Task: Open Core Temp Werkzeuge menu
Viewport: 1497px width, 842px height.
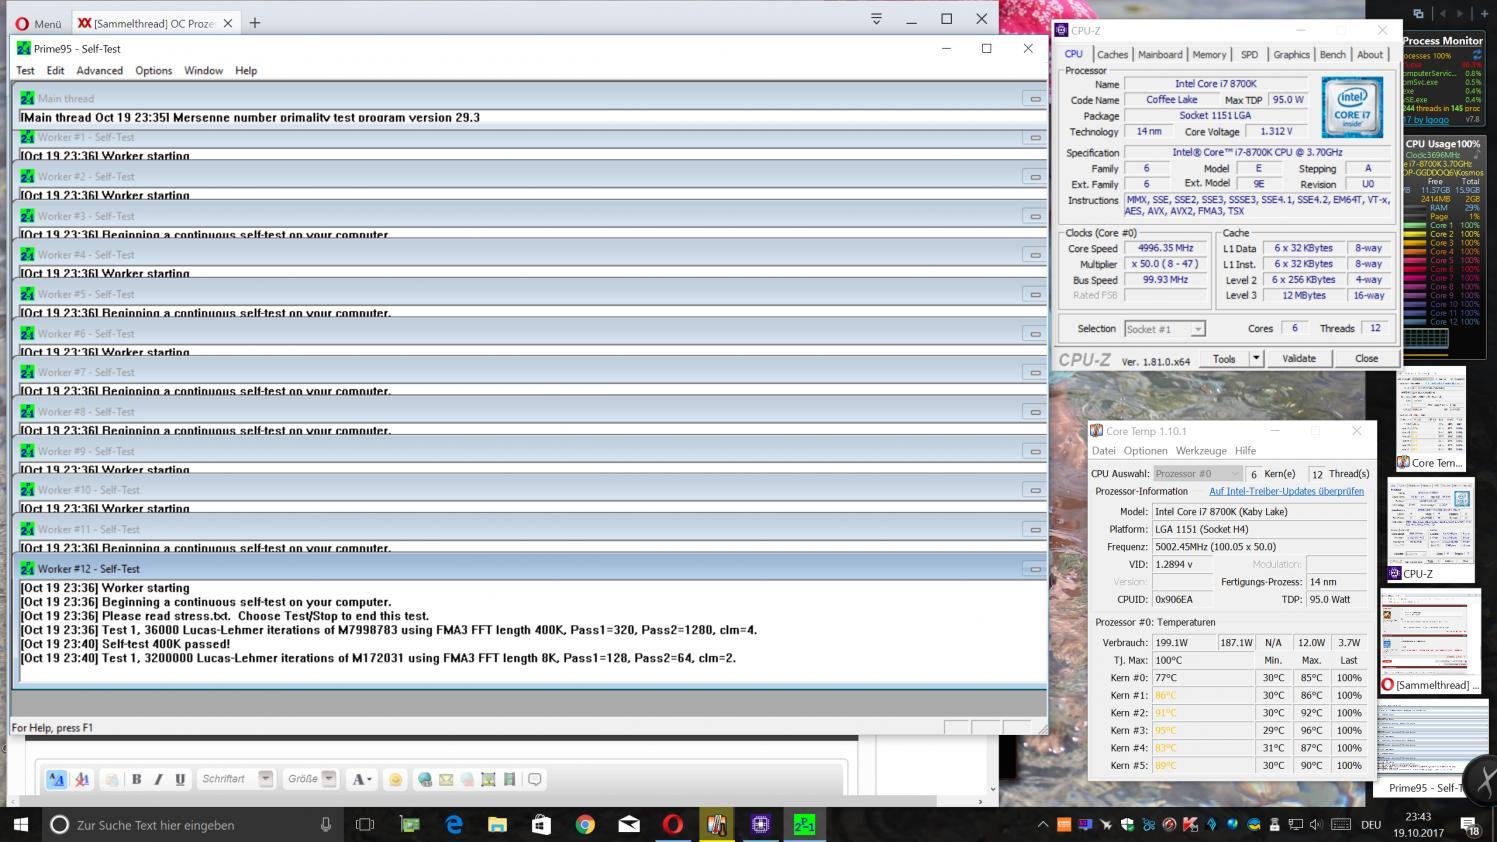Action: click(x=1201, y=451)
